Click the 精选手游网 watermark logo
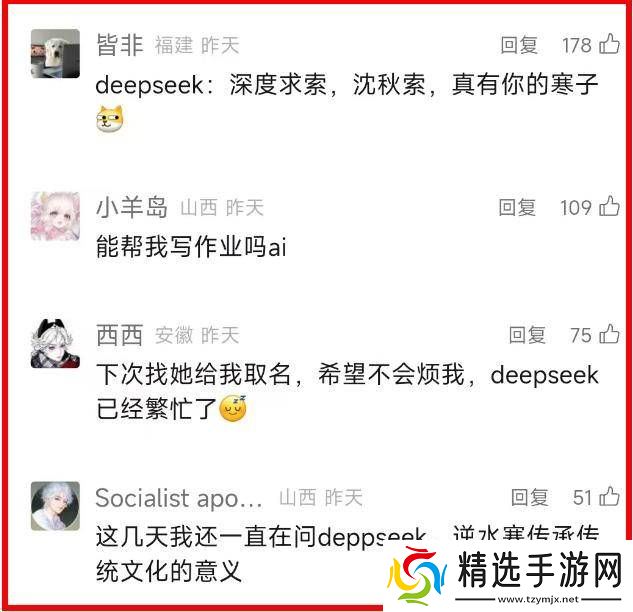 coord(505,576)
